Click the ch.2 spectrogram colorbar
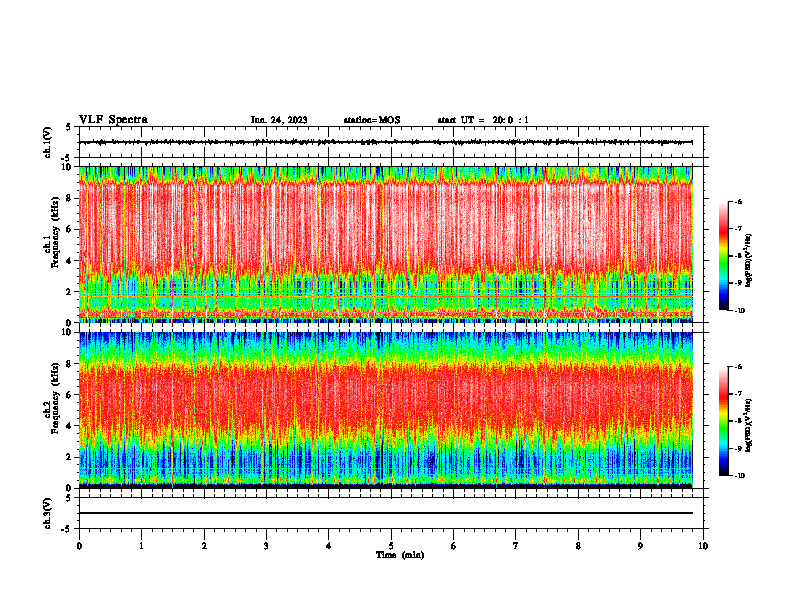 [724, 421]
